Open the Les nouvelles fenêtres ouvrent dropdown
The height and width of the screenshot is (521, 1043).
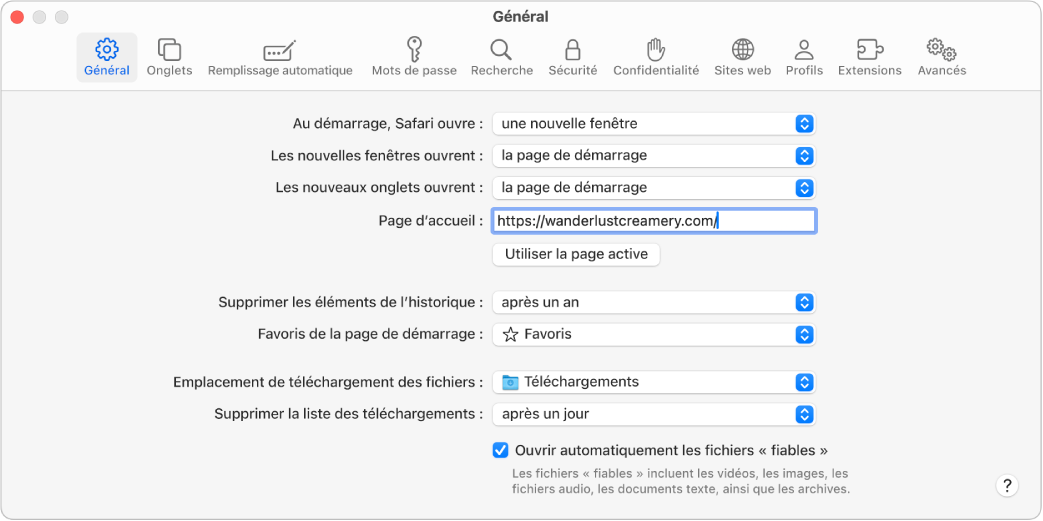(655, 156)
